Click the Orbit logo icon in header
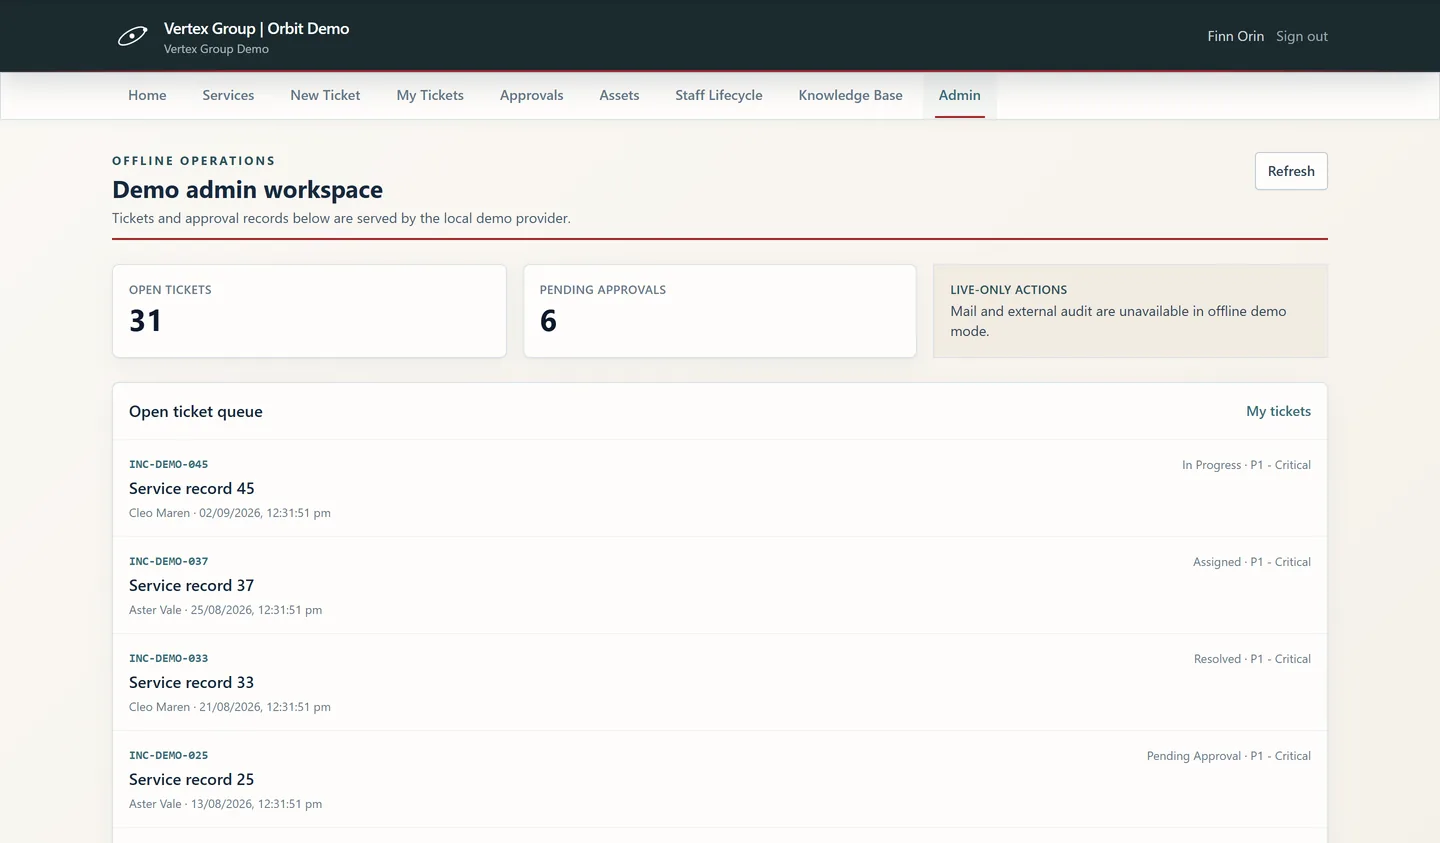The image size is (1440, 843). (x=132, y=37)
